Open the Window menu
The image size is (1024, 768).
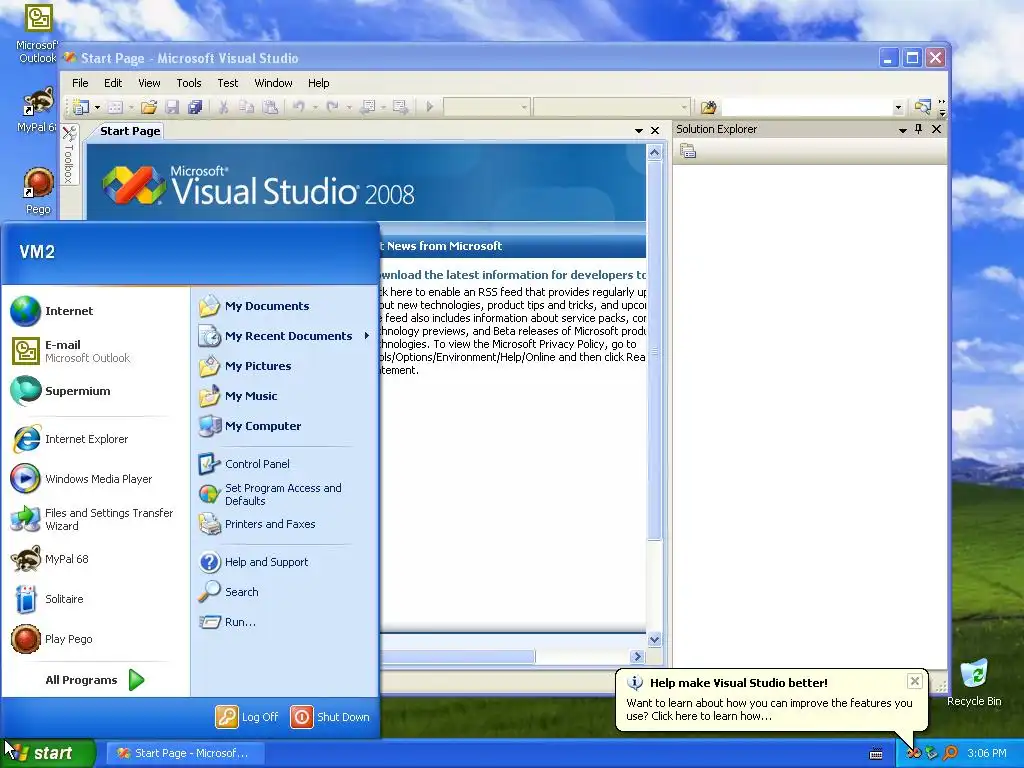point(273,83)
